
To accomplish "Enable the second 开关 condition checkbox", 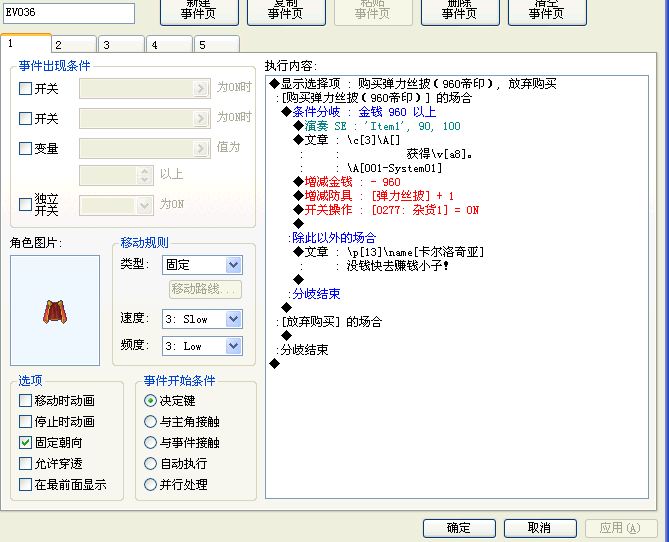I will point(26,119).
